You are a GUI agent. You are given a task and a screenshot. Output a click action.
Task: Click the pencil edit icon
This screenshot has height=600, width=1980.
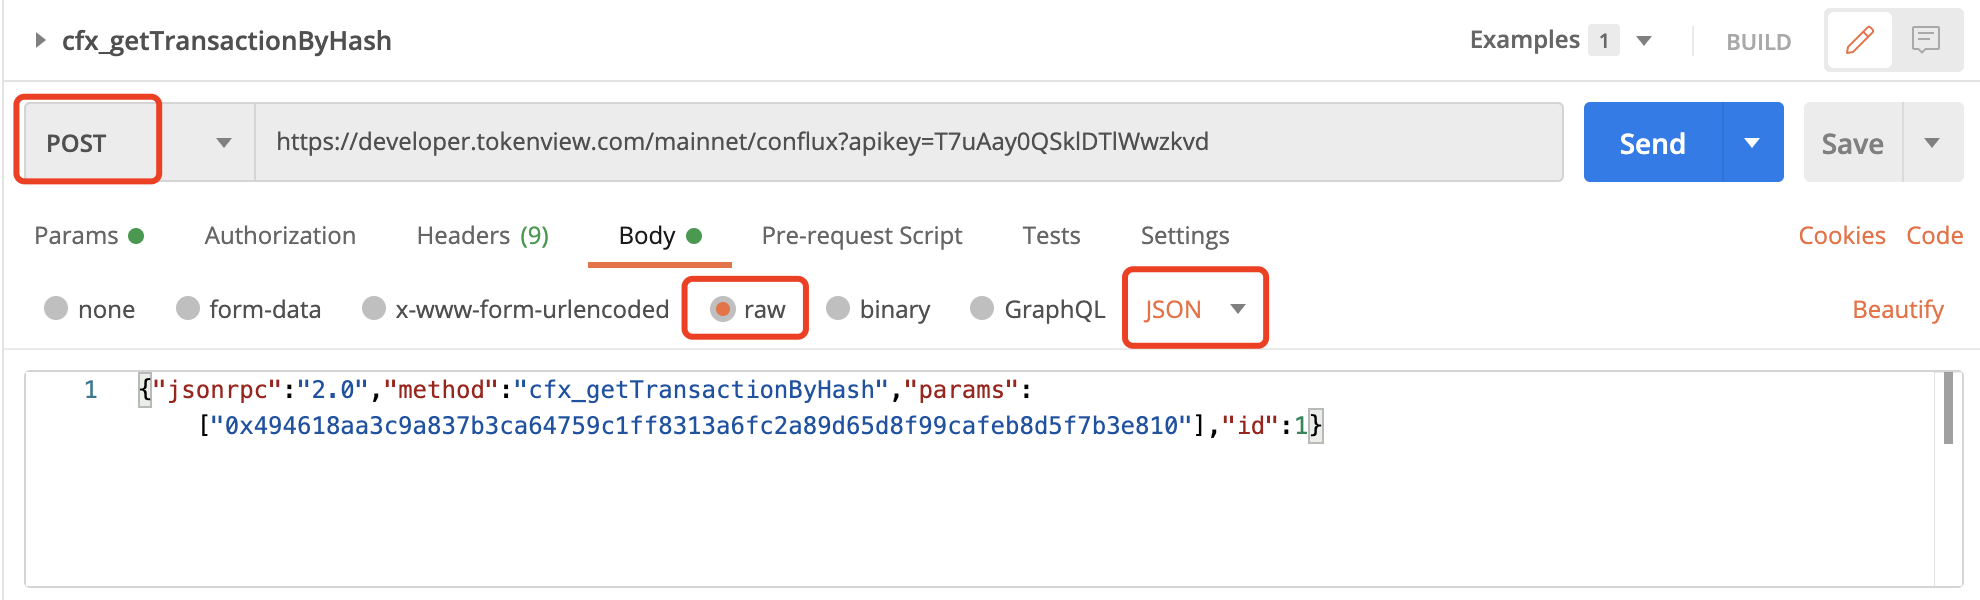click(x=1859, y=40)
